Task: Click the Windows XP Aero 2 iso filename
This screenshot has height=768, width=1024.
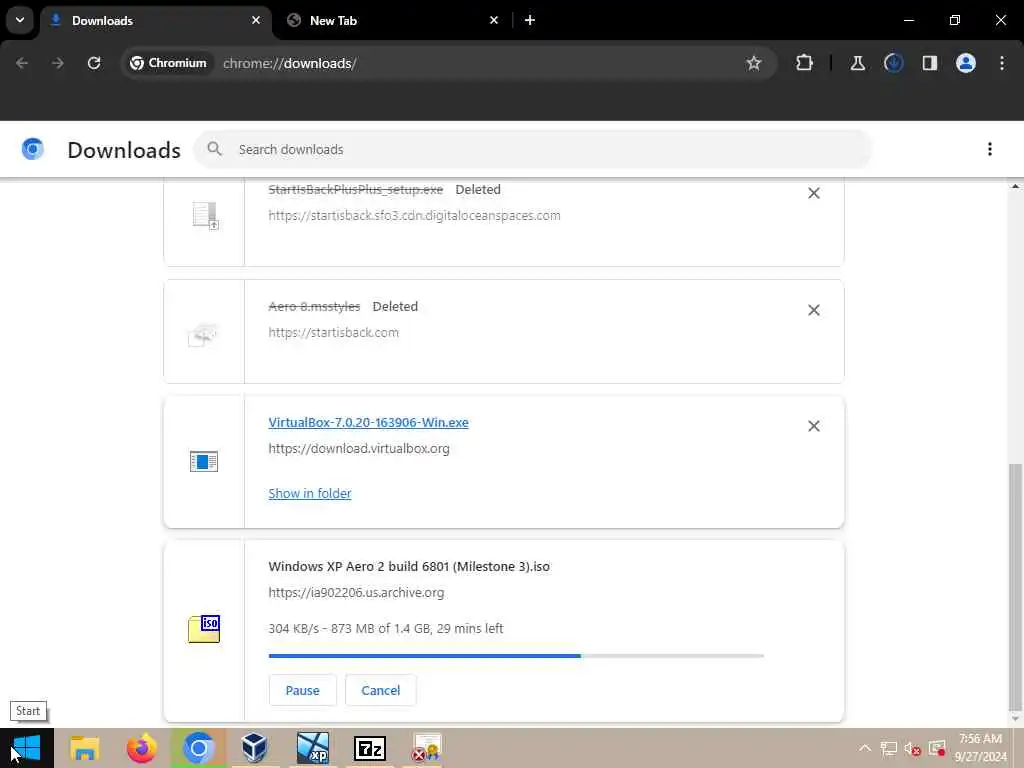Action: click(x=409, y=567)
